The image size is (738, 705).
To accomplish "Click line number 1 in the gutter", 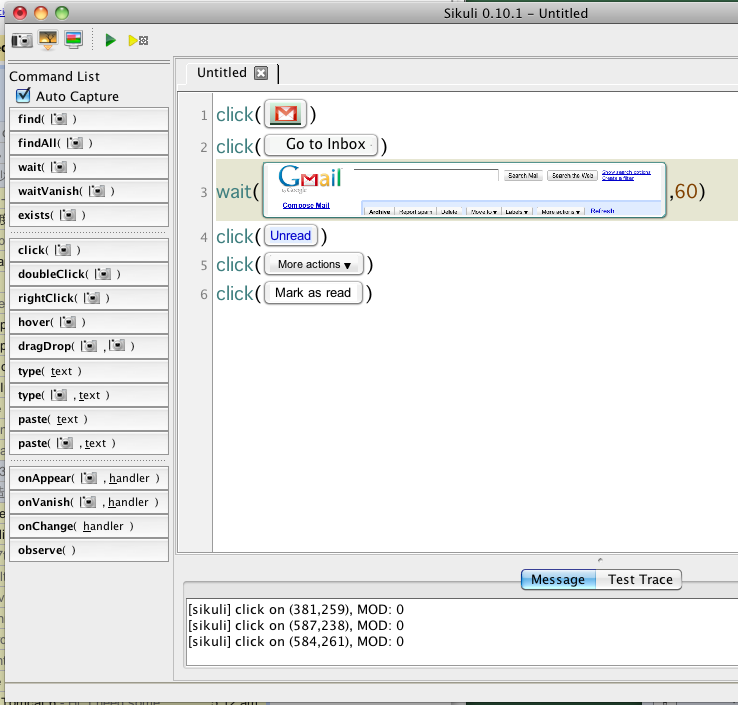I will (x=204, y=115).
